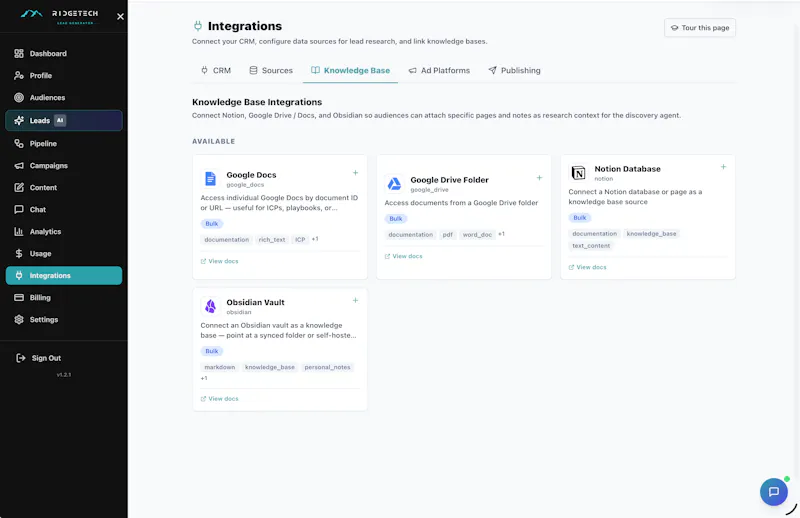Viewport: 800px width, 518px height.
Task: Click the Google Docs file icon
Action: (210, 179)
